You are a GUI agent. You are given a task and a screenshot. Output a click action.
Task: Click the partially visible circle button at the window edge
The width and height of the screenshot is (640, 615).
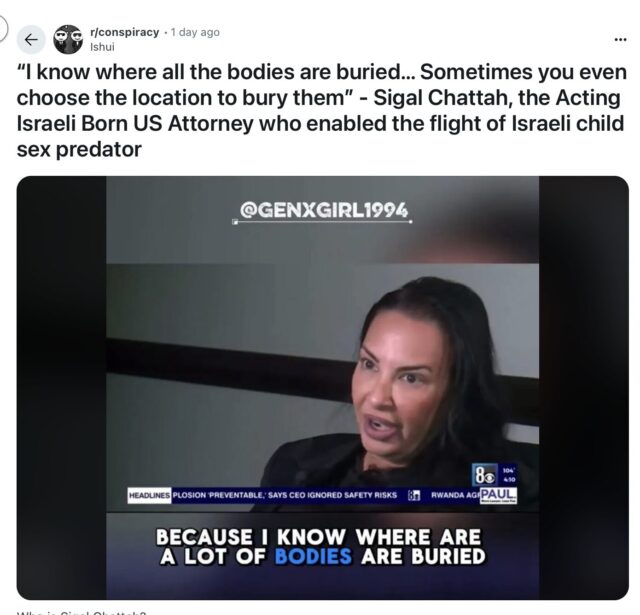(x=3, y=29)
